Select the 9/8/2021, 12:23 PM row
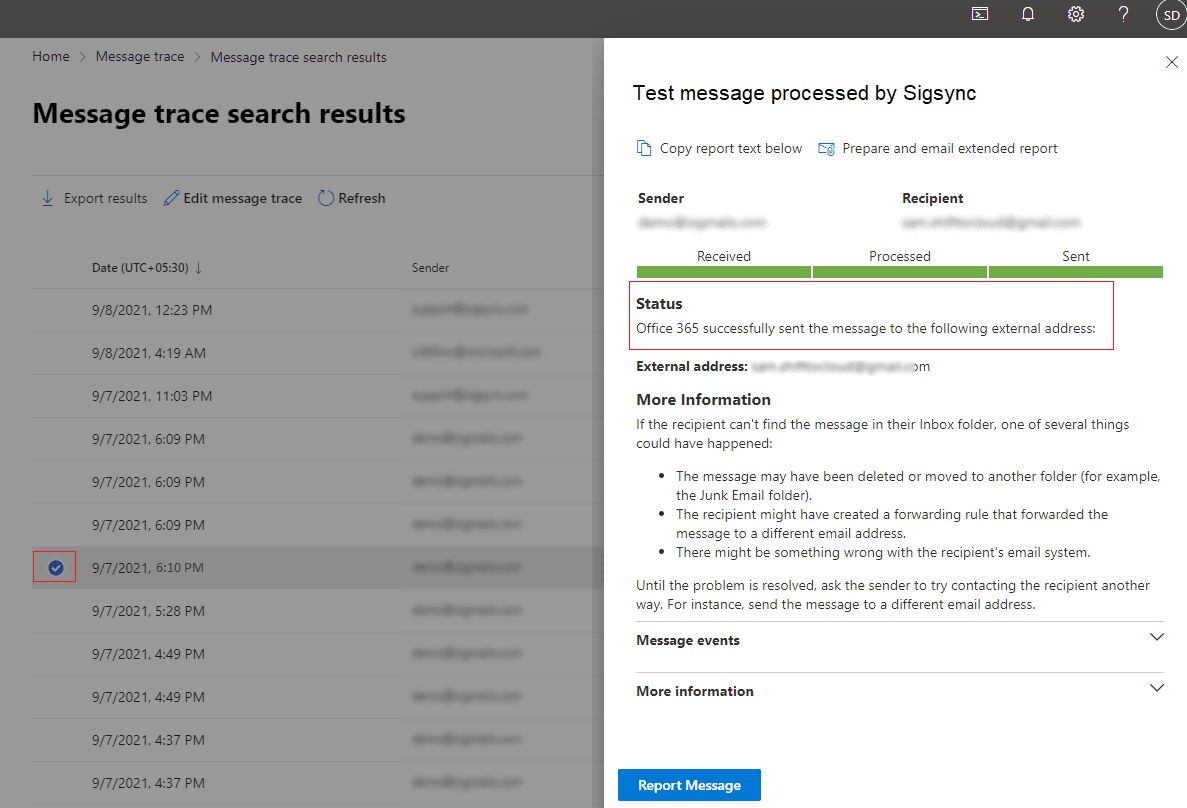 click(152, 310)
